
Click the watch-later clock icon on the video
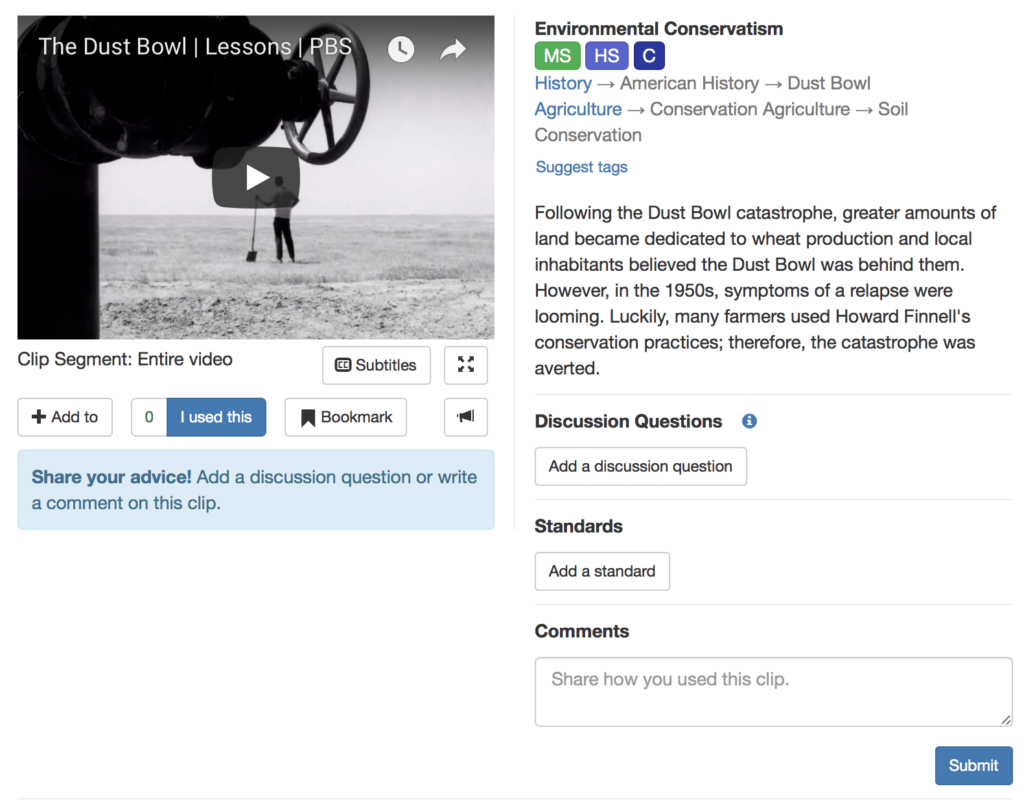pos(401,48)
